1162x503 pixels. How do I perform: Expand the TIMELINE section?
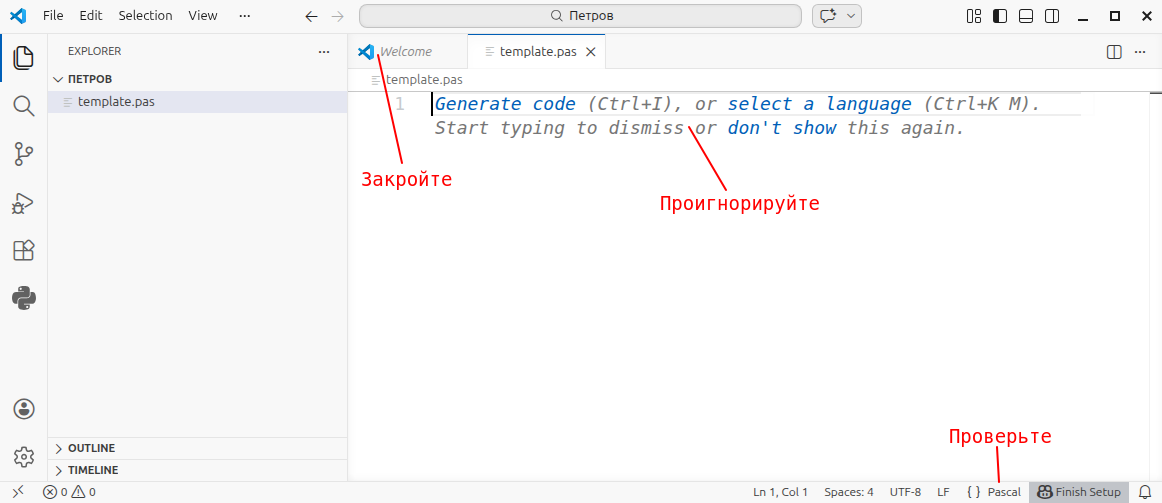[x=92, y=470]
